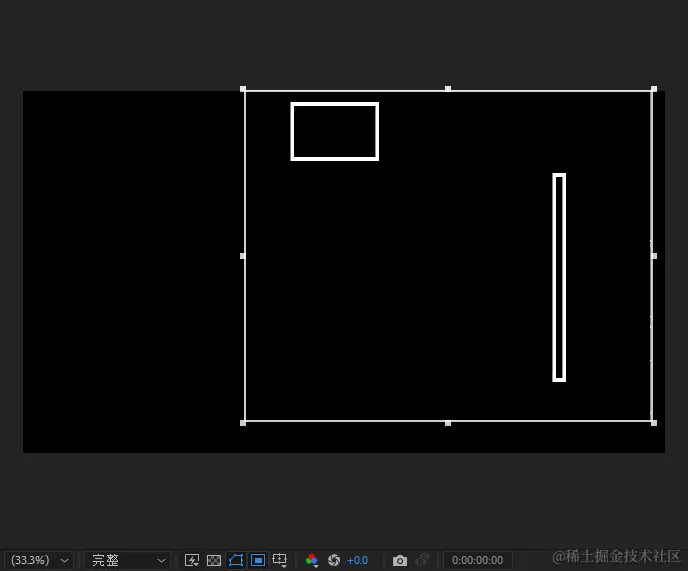The height and width of the screenshot is (571, 688).
Task: Select the tall narrow rectangle shape
Action: point(559,277)
